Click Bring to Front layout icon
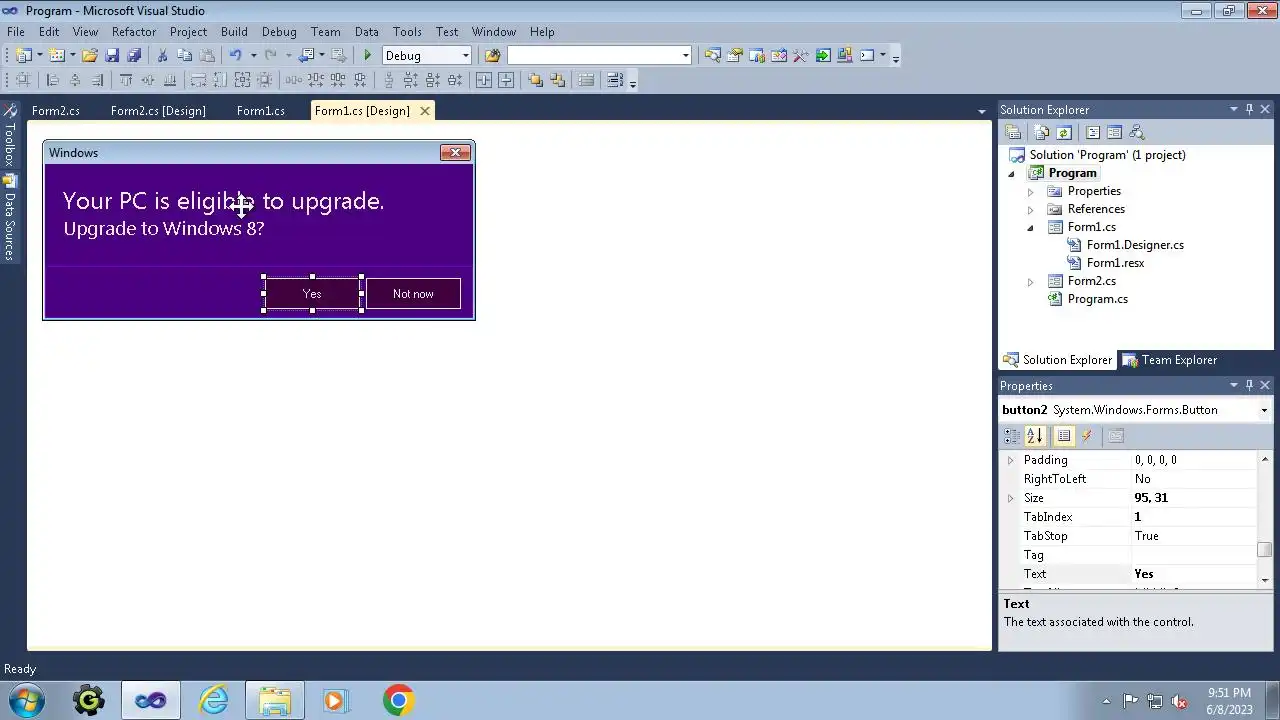1280x720 pixels. (536, 81)
